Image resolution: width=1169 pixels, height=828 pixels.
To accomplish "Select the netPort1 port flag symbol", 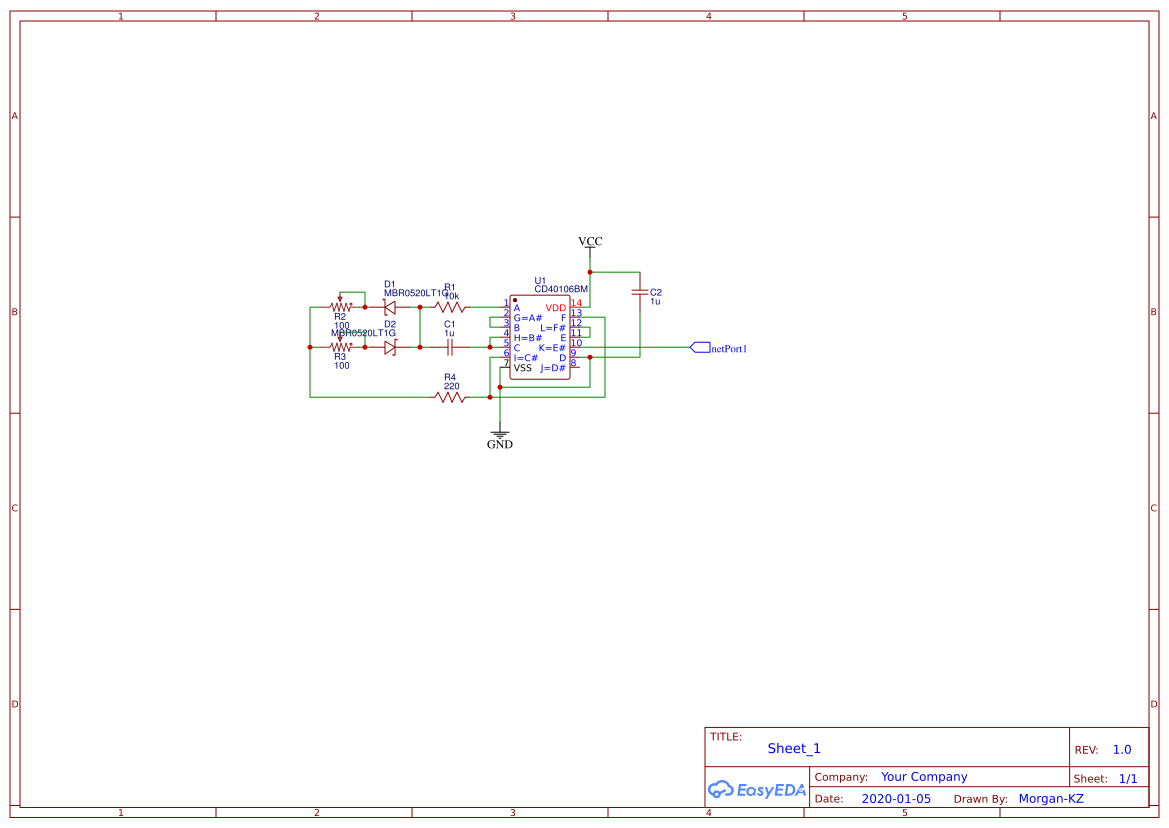I will [x=699, y=347].
